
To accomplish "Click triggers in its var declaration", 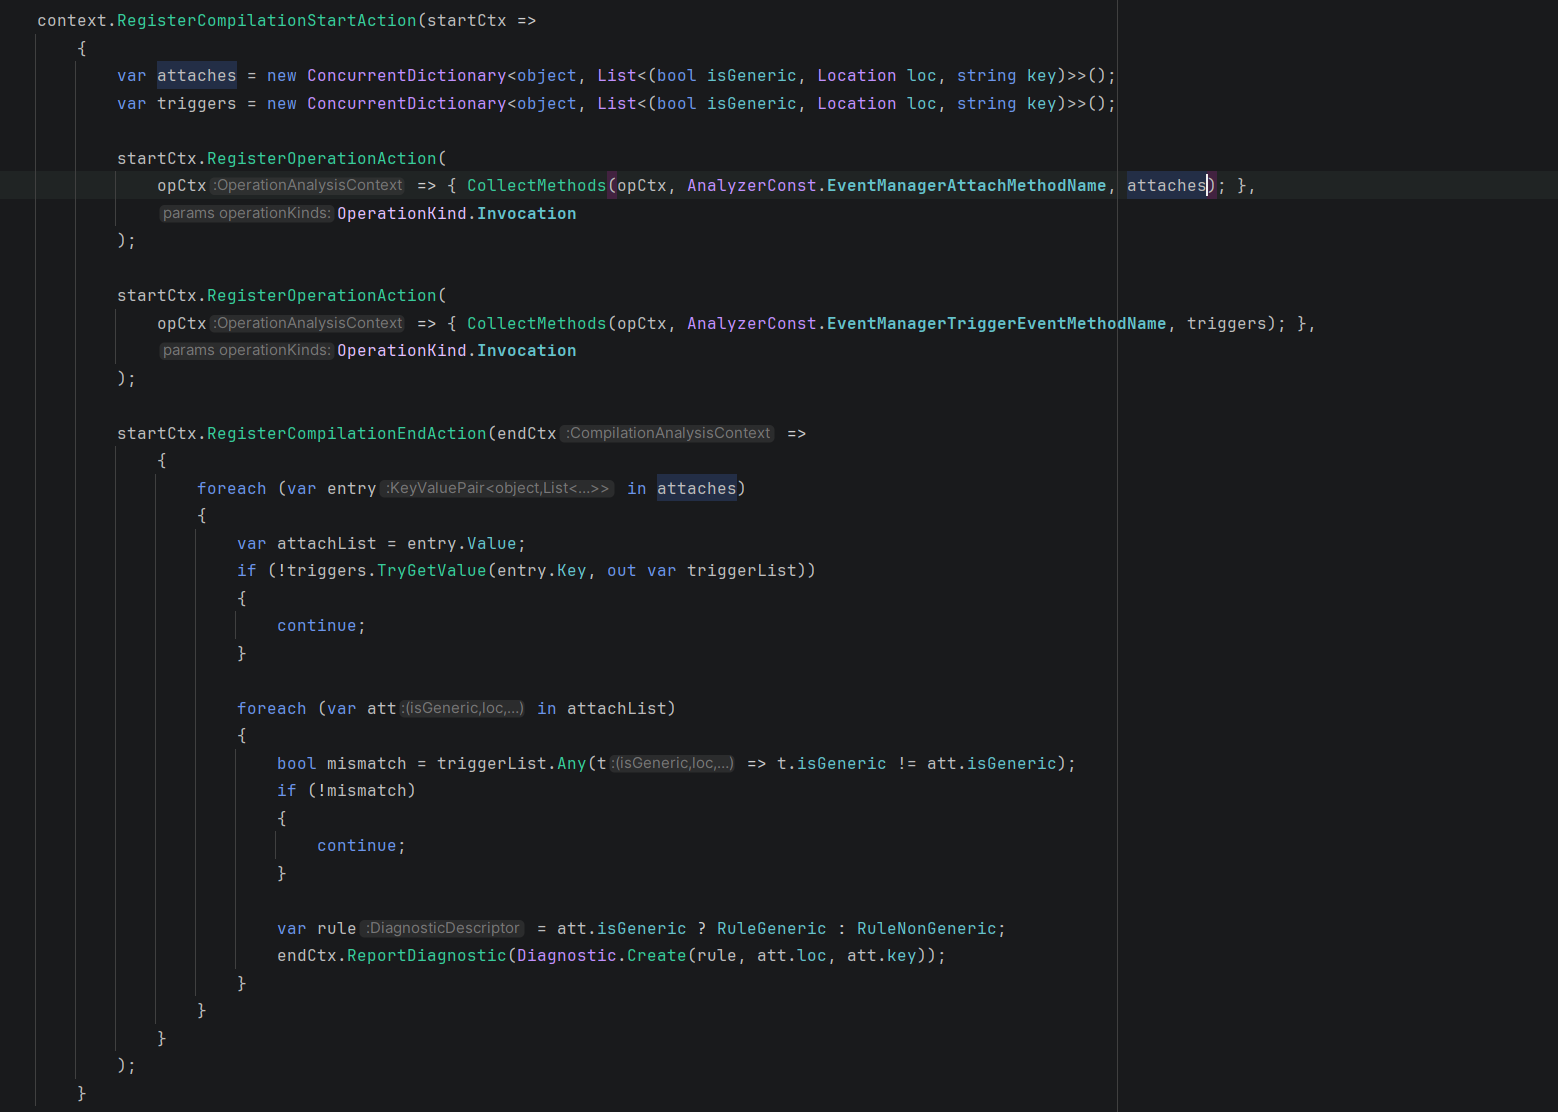I will click(197, 103).
